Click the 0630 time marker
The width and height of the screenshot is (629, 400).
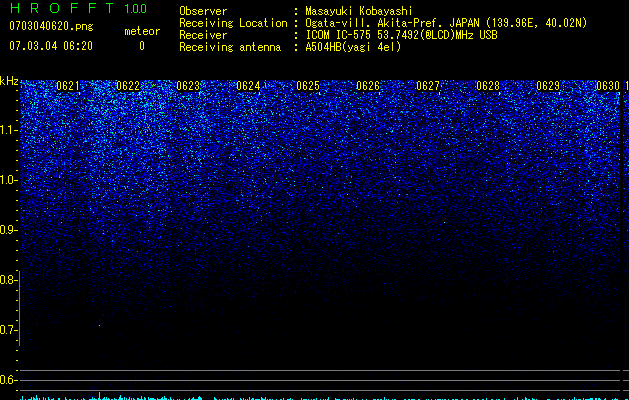coord(608,86)
